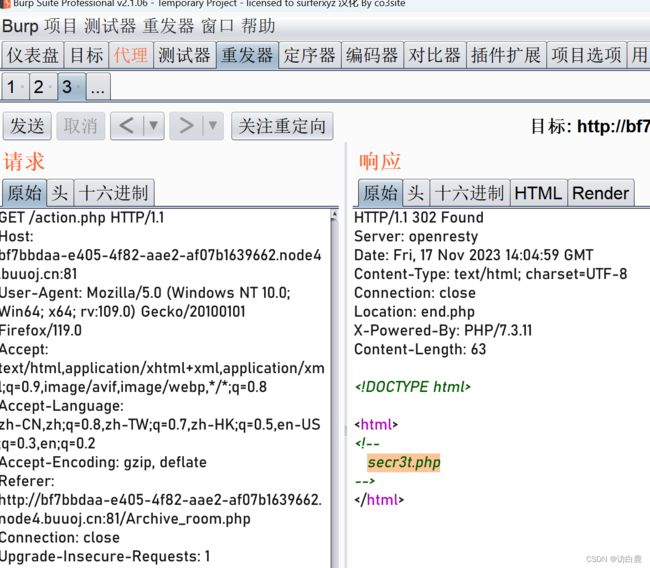650x568 pixels.
Task: Open the 窗口 menu
Action: click(x=218, y=26)
